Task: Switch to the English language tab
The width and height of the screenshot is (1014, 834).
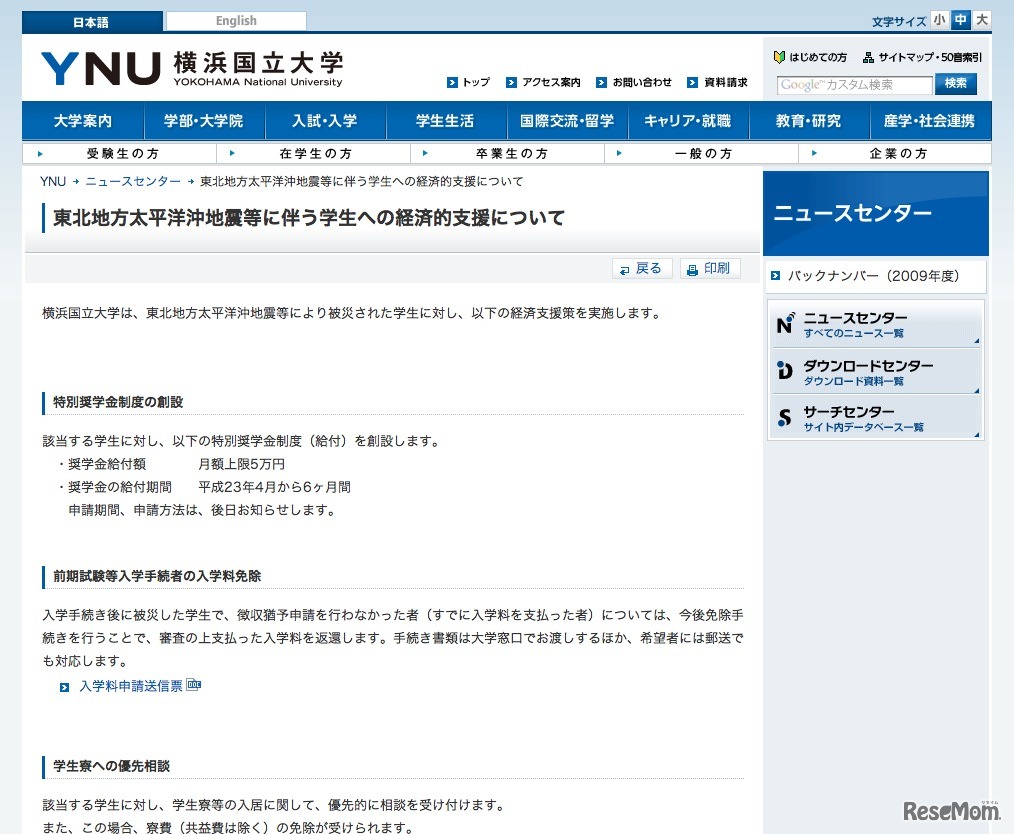Action: (x=236, y=21)
